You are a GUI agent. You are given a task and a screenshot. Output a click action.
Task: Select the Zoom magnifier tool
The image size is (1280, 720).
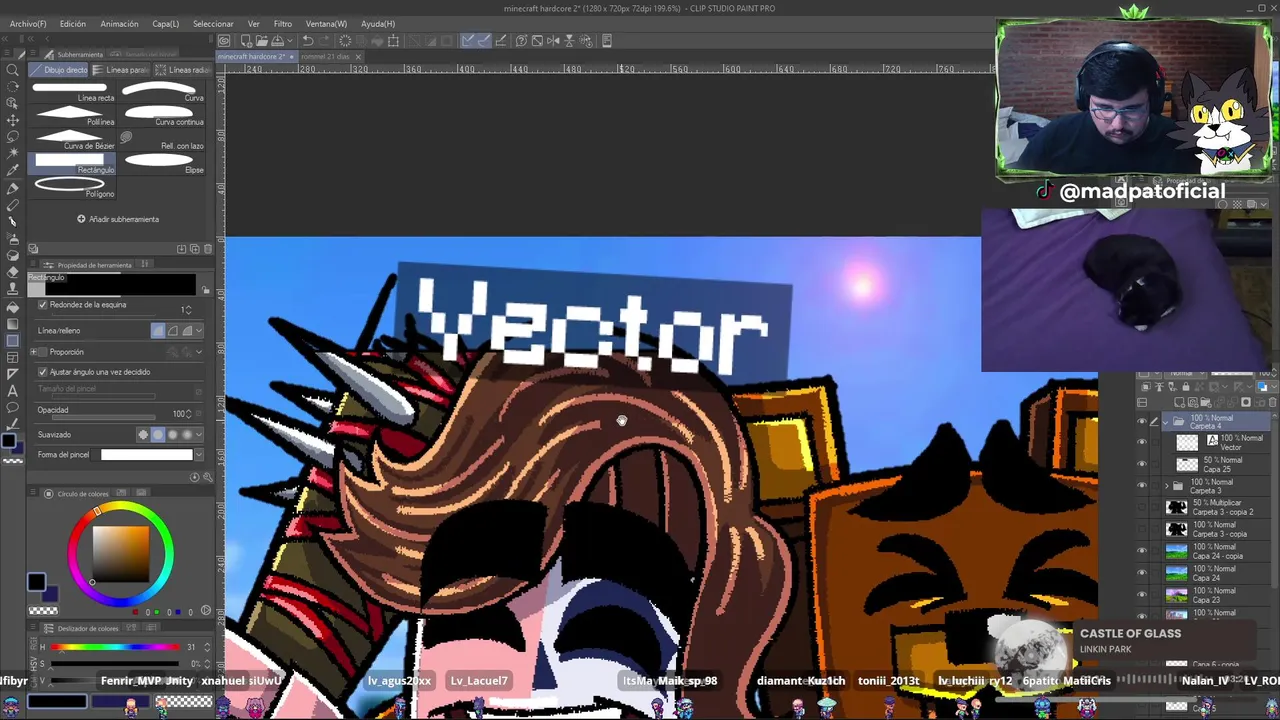12,70
